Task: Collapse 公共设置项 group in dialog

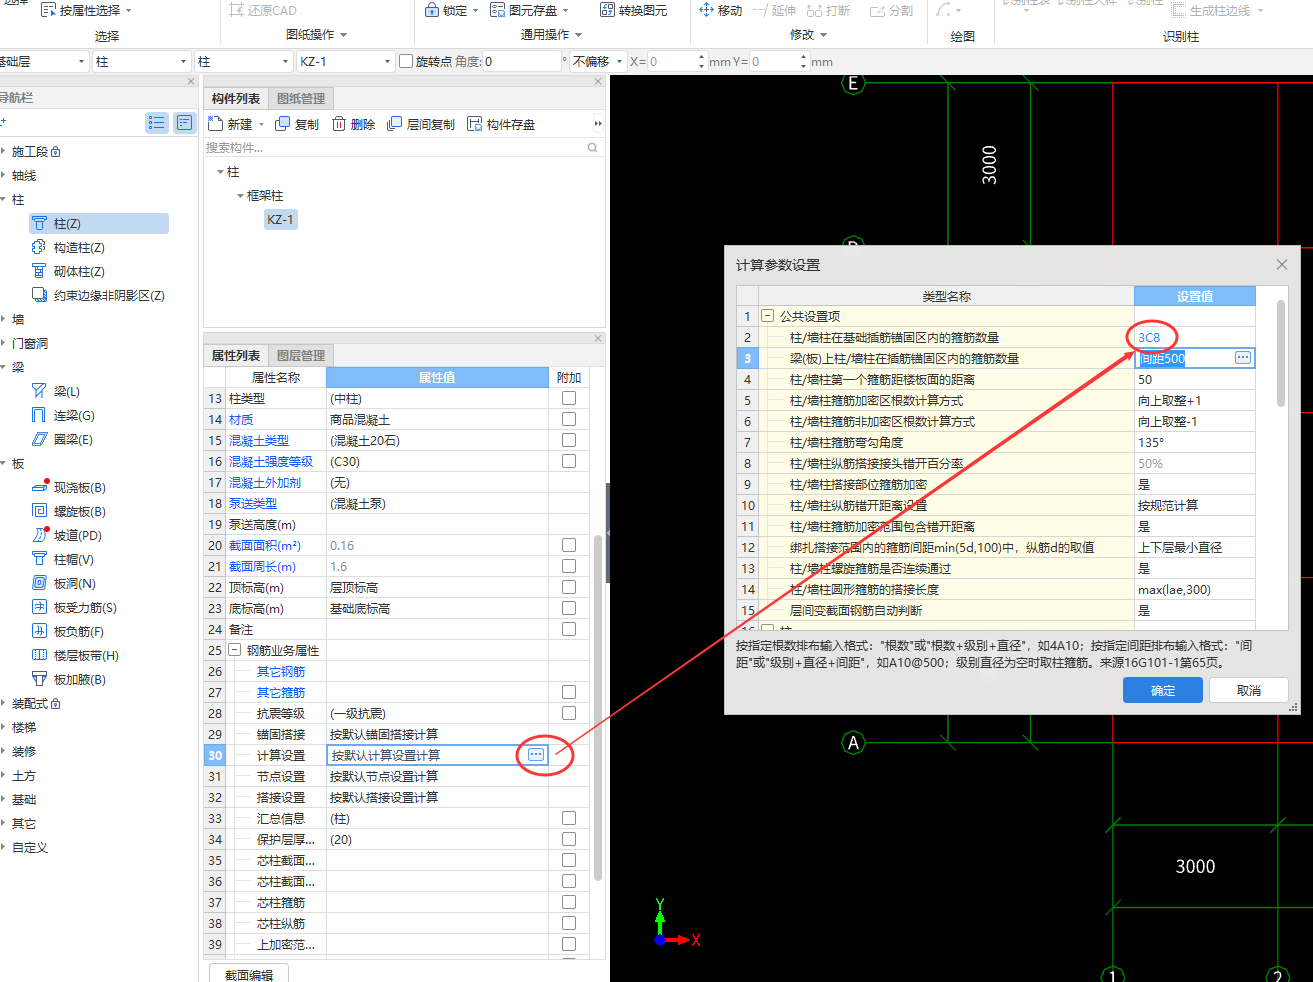Action: [x=768, y=316]
